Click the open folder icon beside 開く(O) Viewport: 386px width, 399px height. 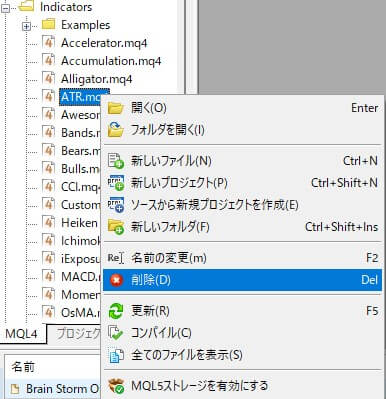coord(116,108)
